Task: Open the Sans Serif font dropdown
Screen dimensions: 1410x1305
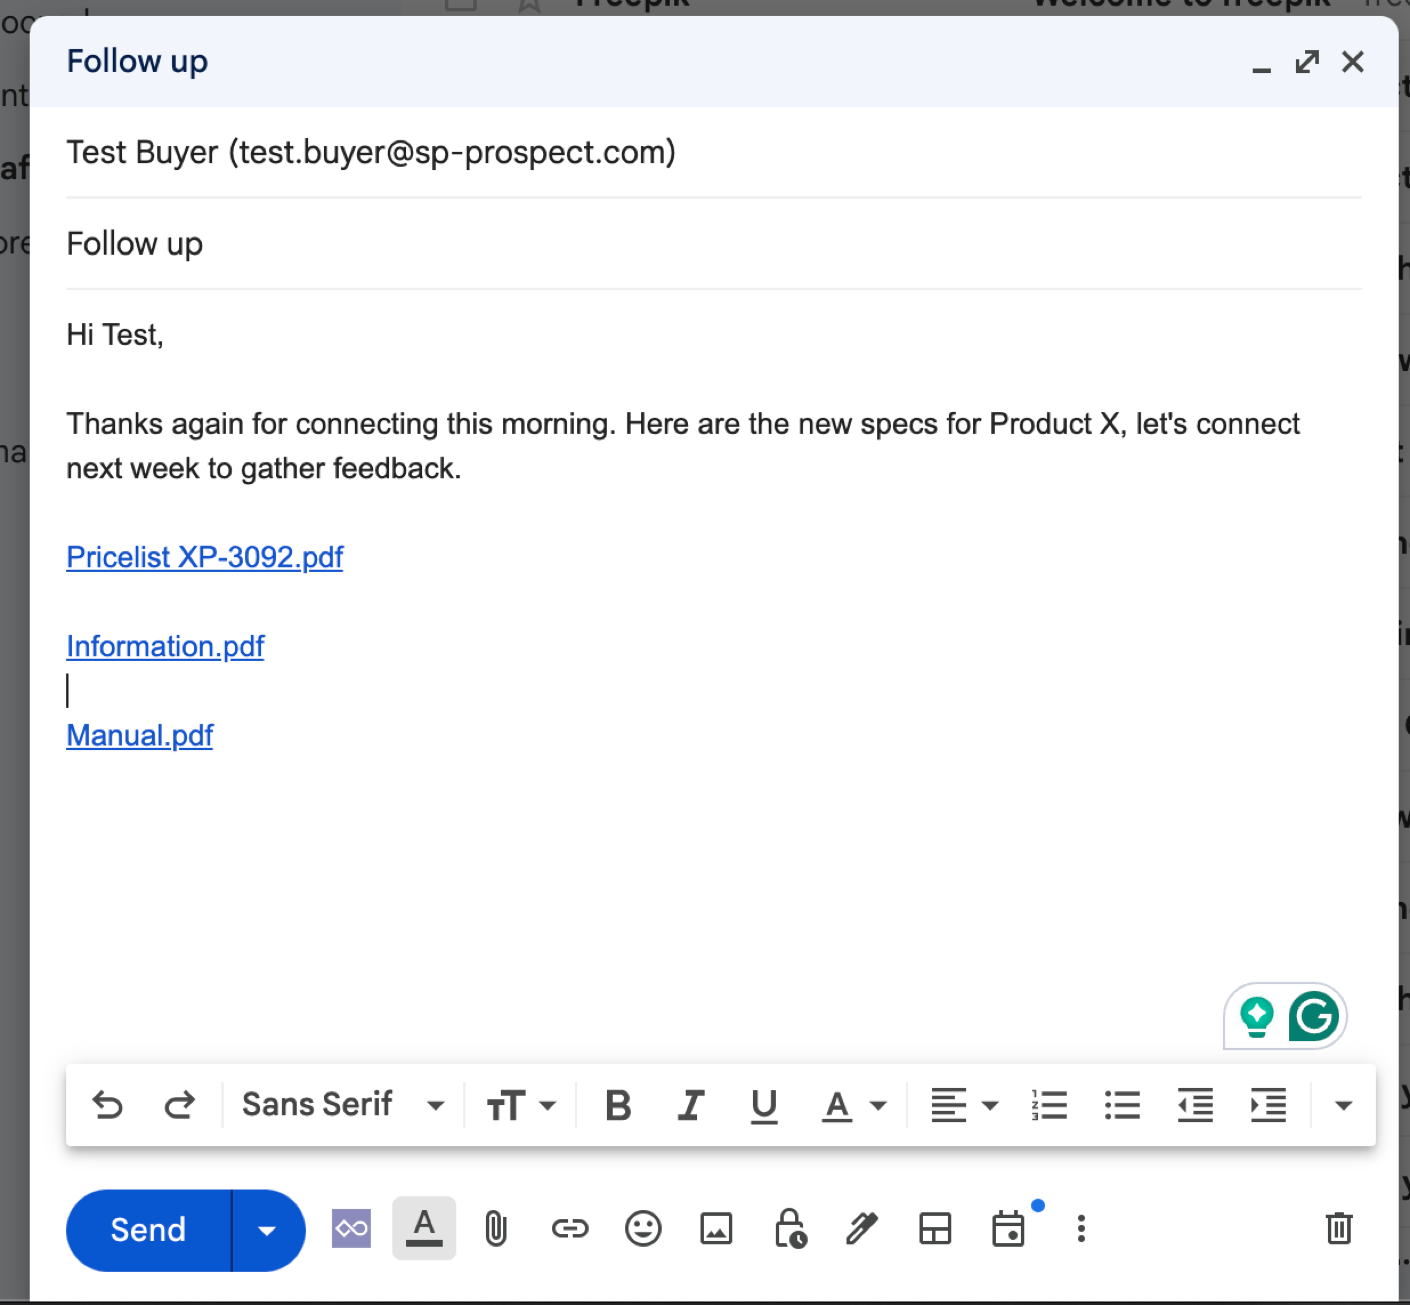Action: coord(343,1105)
